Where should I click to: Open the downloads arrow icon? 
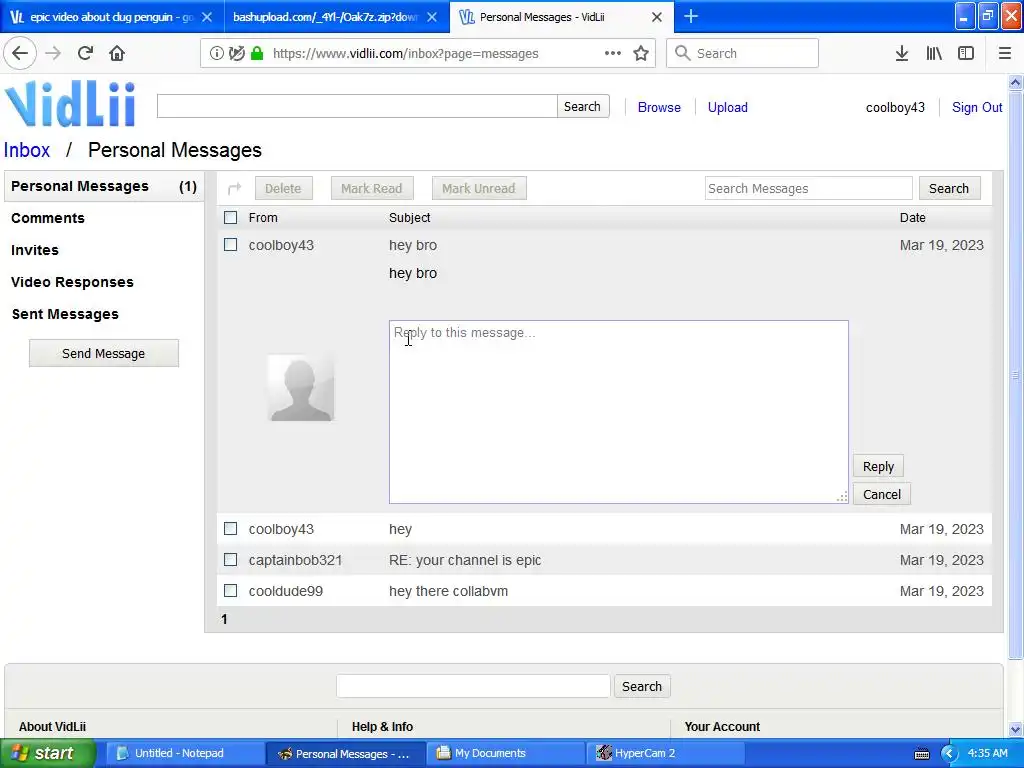pos(901,53)
